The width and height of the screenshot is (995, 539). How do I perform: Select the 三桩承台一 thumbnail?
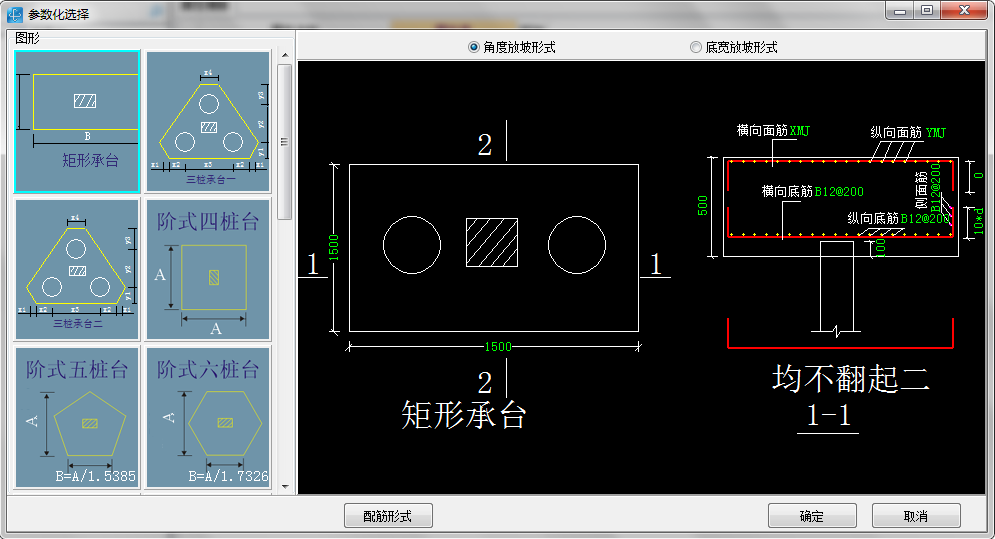[x=208, y=121]
